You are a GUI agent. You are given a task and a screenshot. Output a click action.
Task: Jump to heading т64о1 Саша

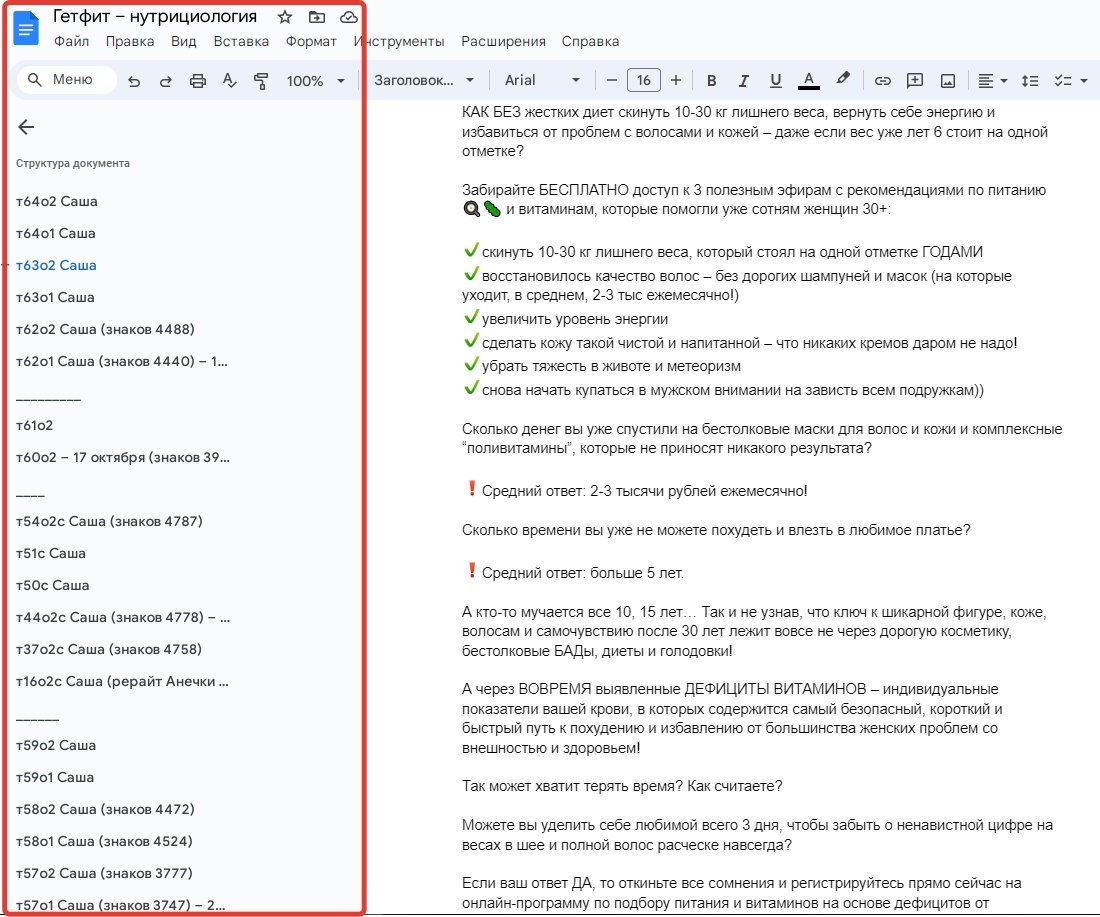55,234
